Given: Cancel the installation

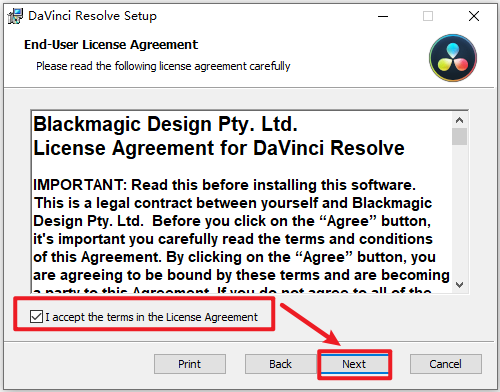Looking at the screenshot, I should 446,364.
